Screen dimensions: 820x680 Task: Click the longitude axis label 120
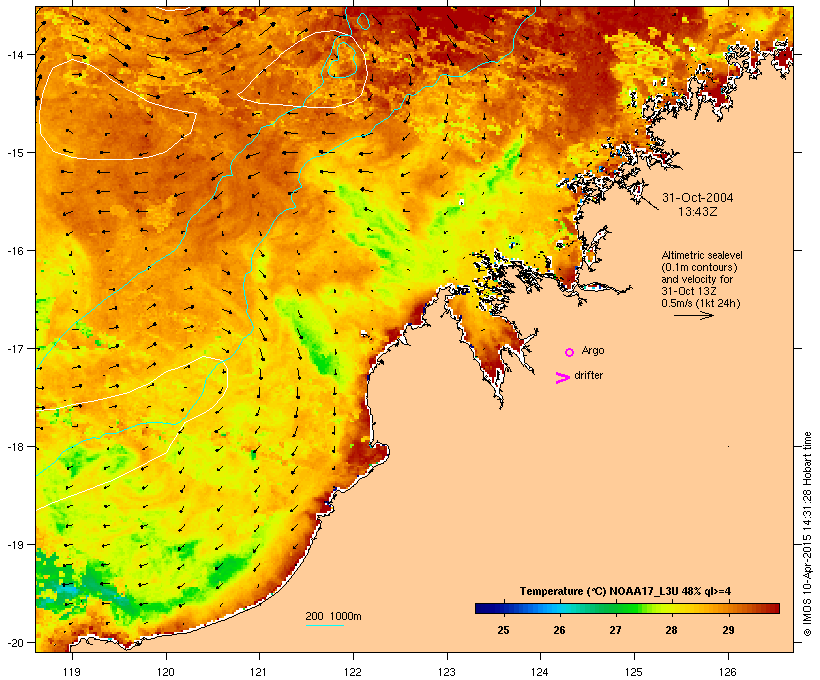pyautogui.click(x=166, y=672)
